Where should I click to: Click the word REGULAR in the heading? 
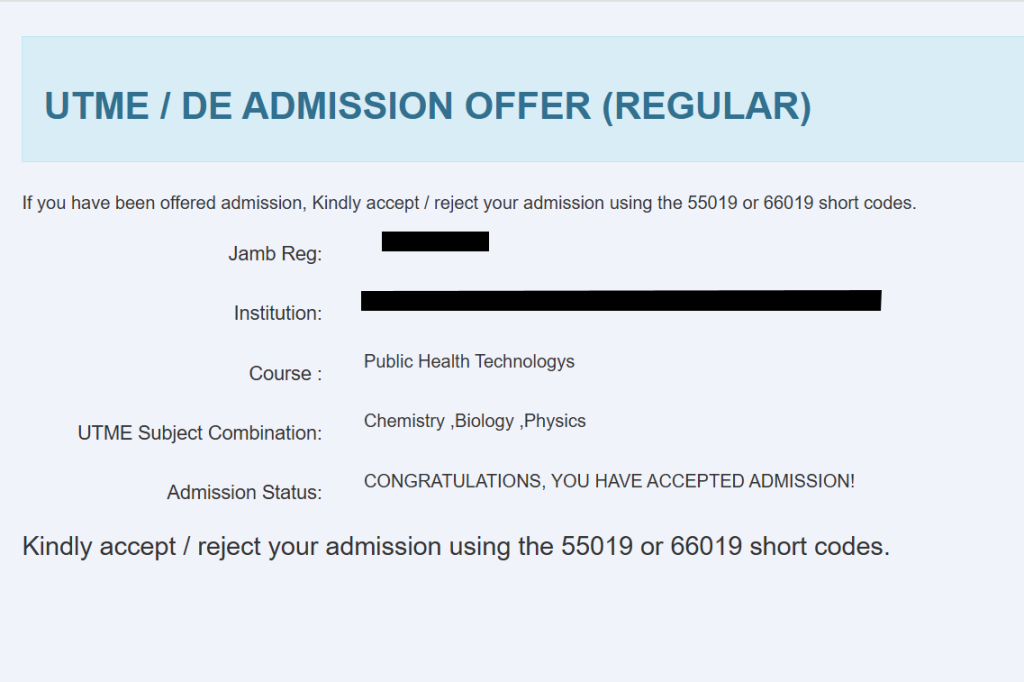tap(707, 106)
